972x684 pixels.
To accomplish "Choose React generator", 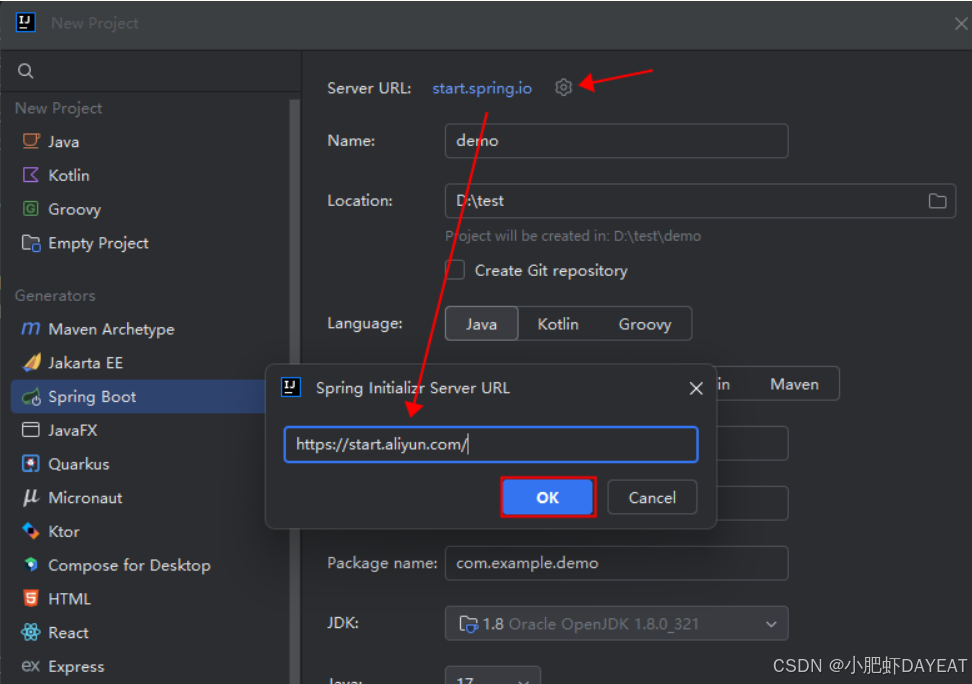I will [x=68, y=633].
